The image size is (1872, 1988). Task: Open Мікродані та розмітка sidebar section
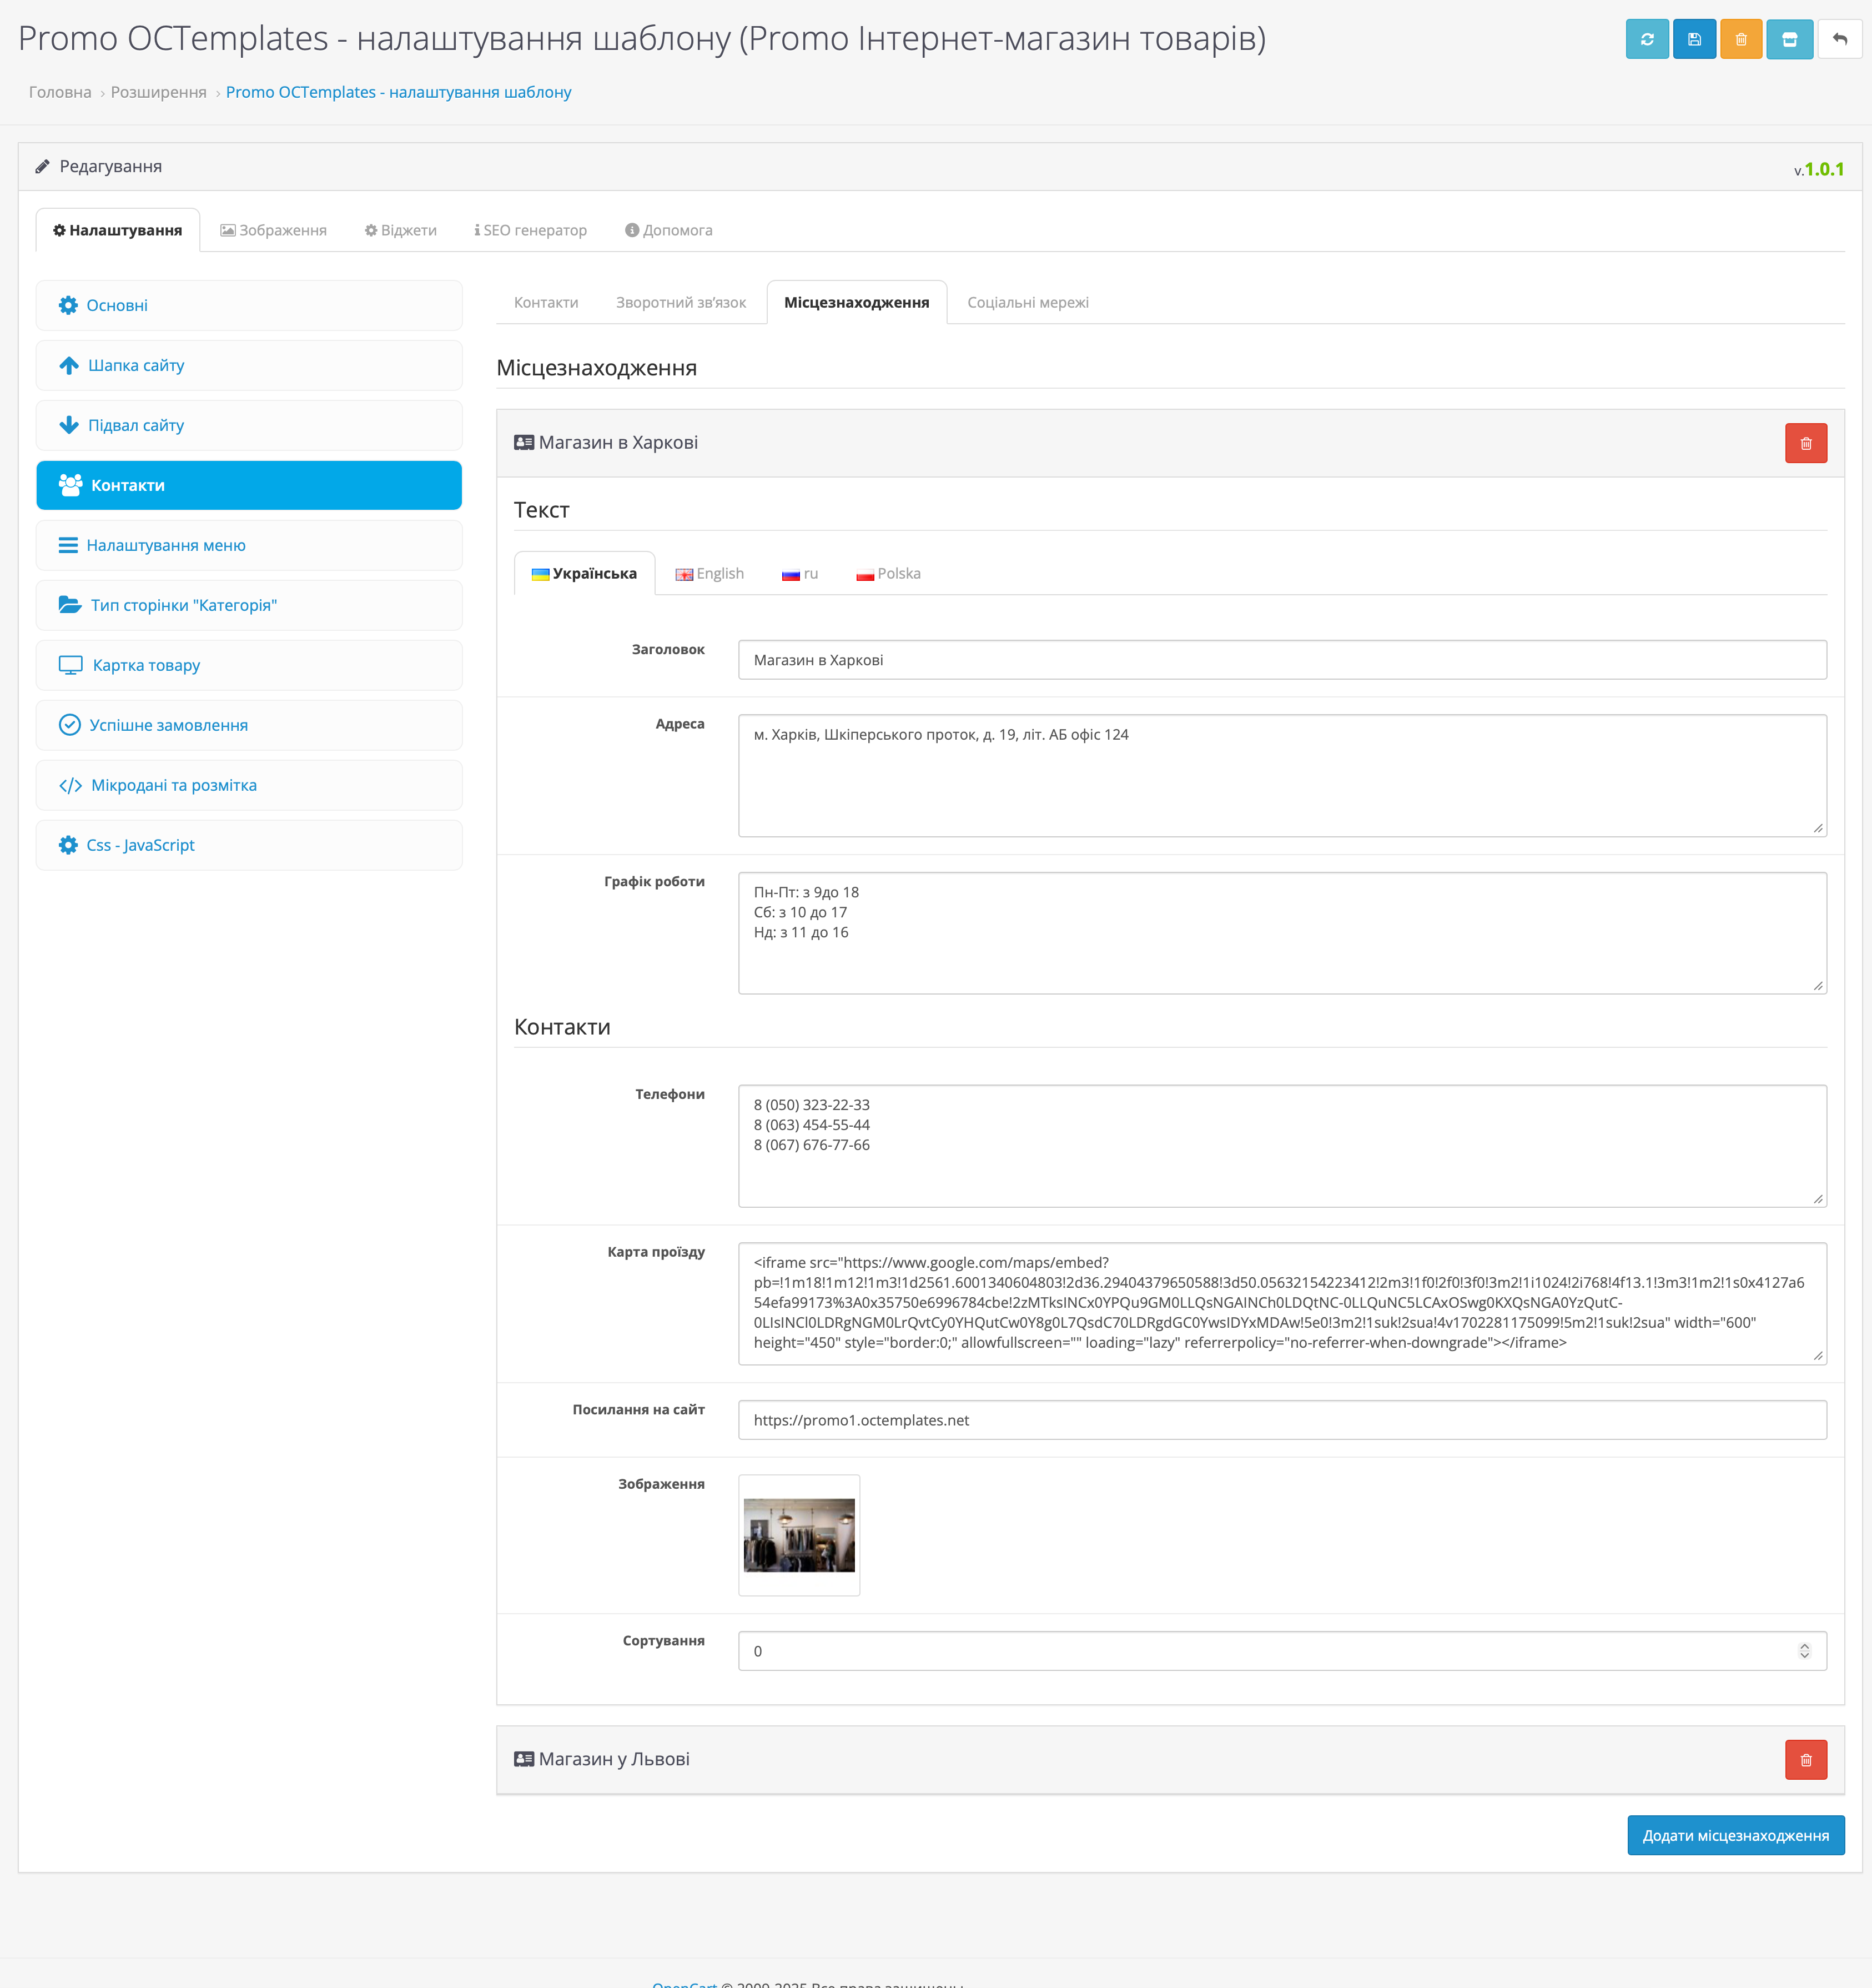click(x=173, y=785)
